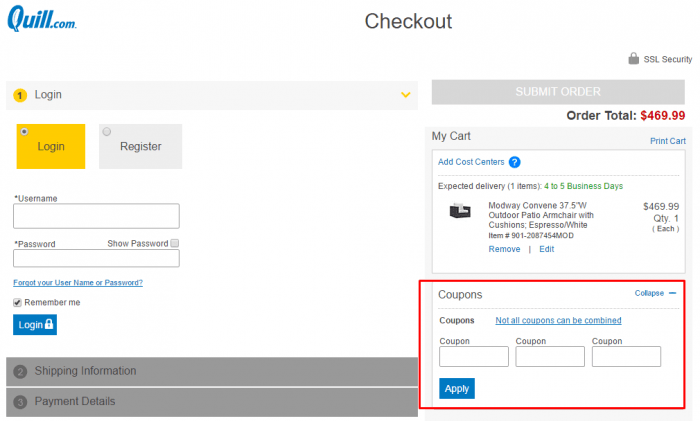Click the blue Login button
Image resolution: width=700 pixels, height=421 pixels.
(x=35, y=325)
